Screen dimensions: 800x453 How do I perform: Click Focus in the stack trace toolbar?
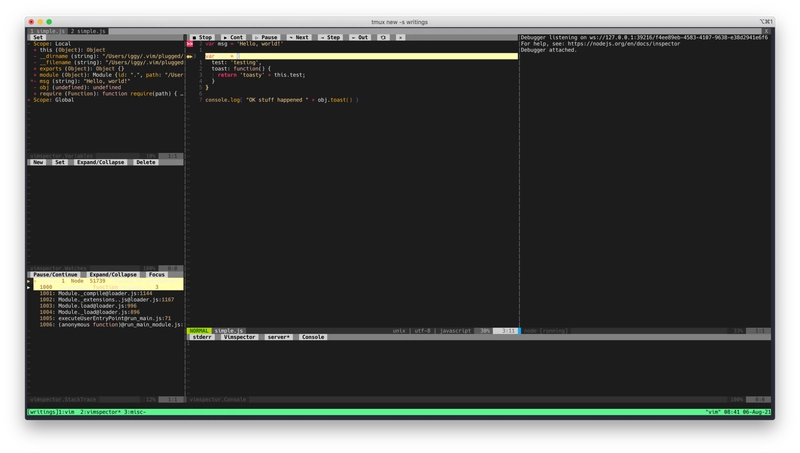[157, 274]
